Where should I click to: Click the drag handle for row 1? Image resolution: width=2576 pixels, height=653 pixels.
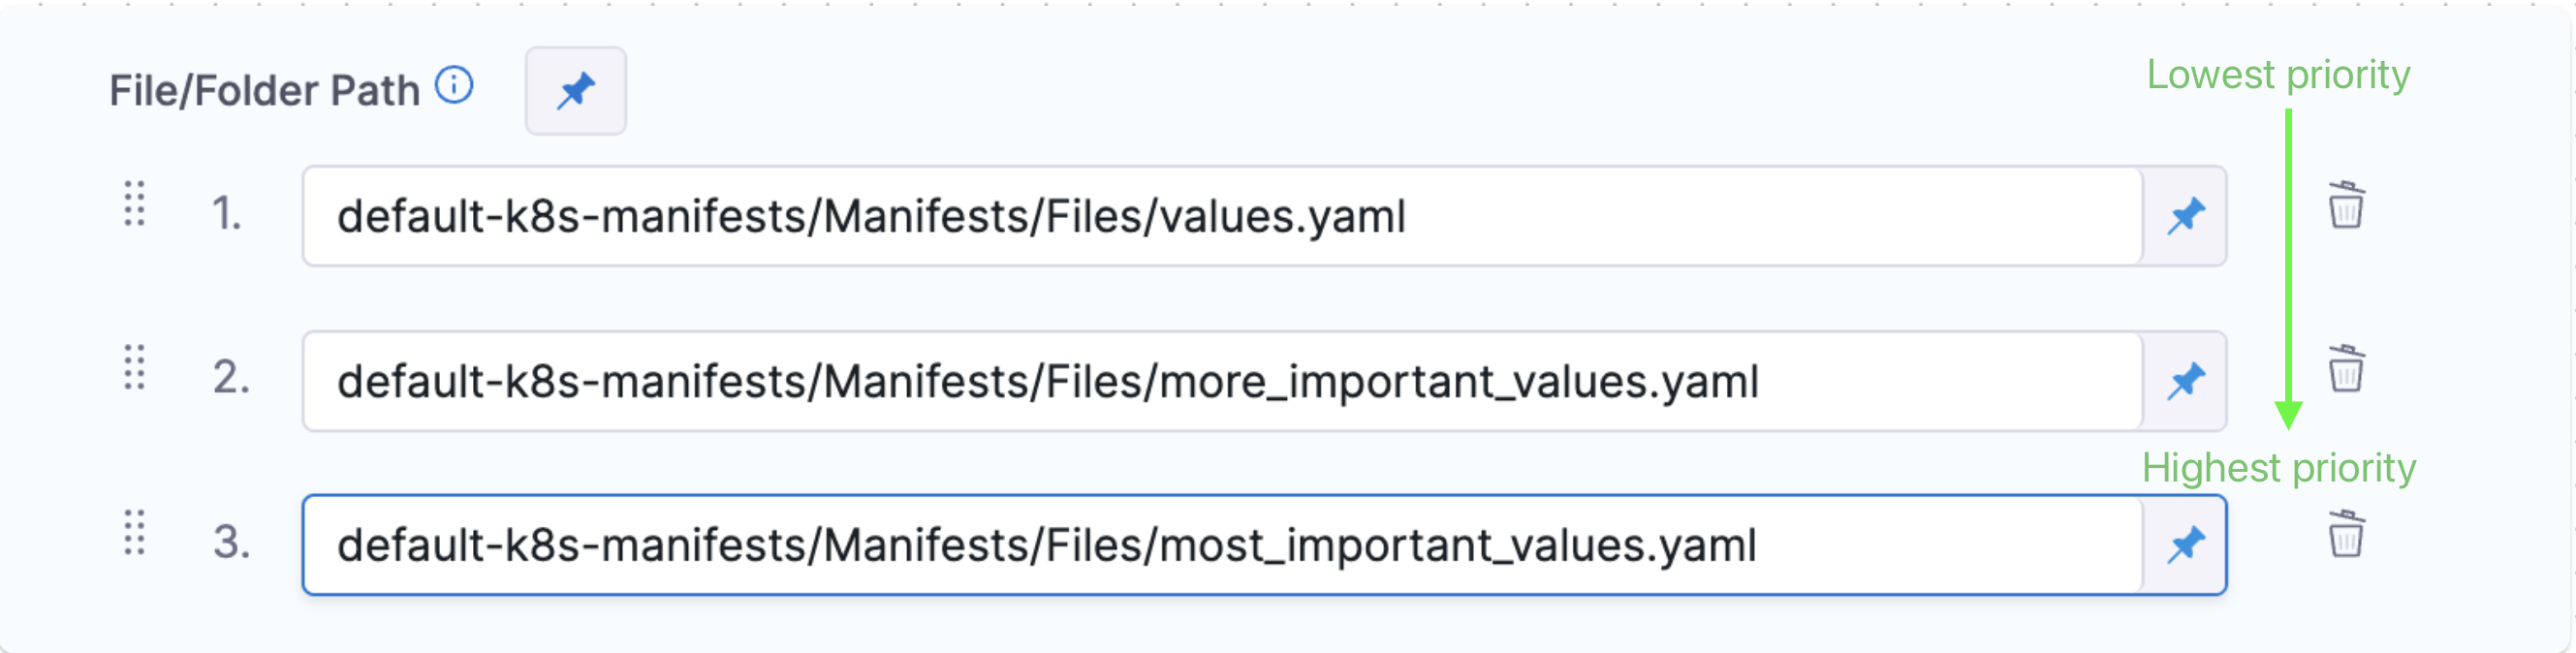point(135,204)
